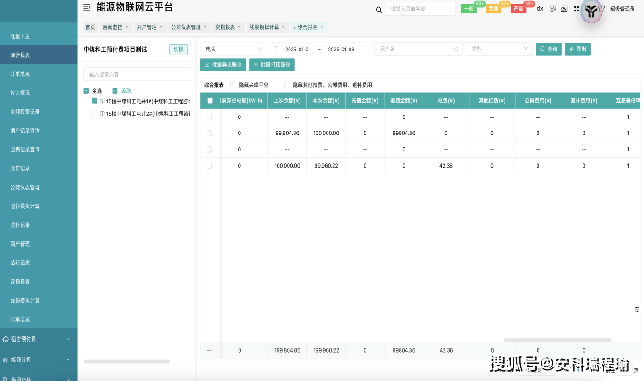The image size is (644, 381).
Task: Toggle the select-all checkbox in table header
Action: click(x=210, y=101)
